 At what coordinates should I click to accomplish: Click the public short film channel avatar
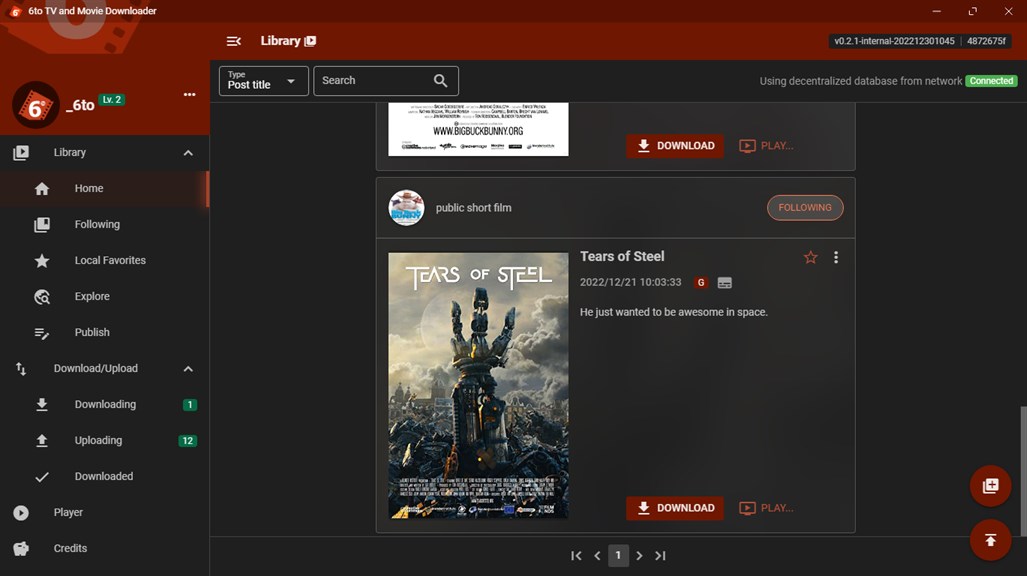pos(406,208)
